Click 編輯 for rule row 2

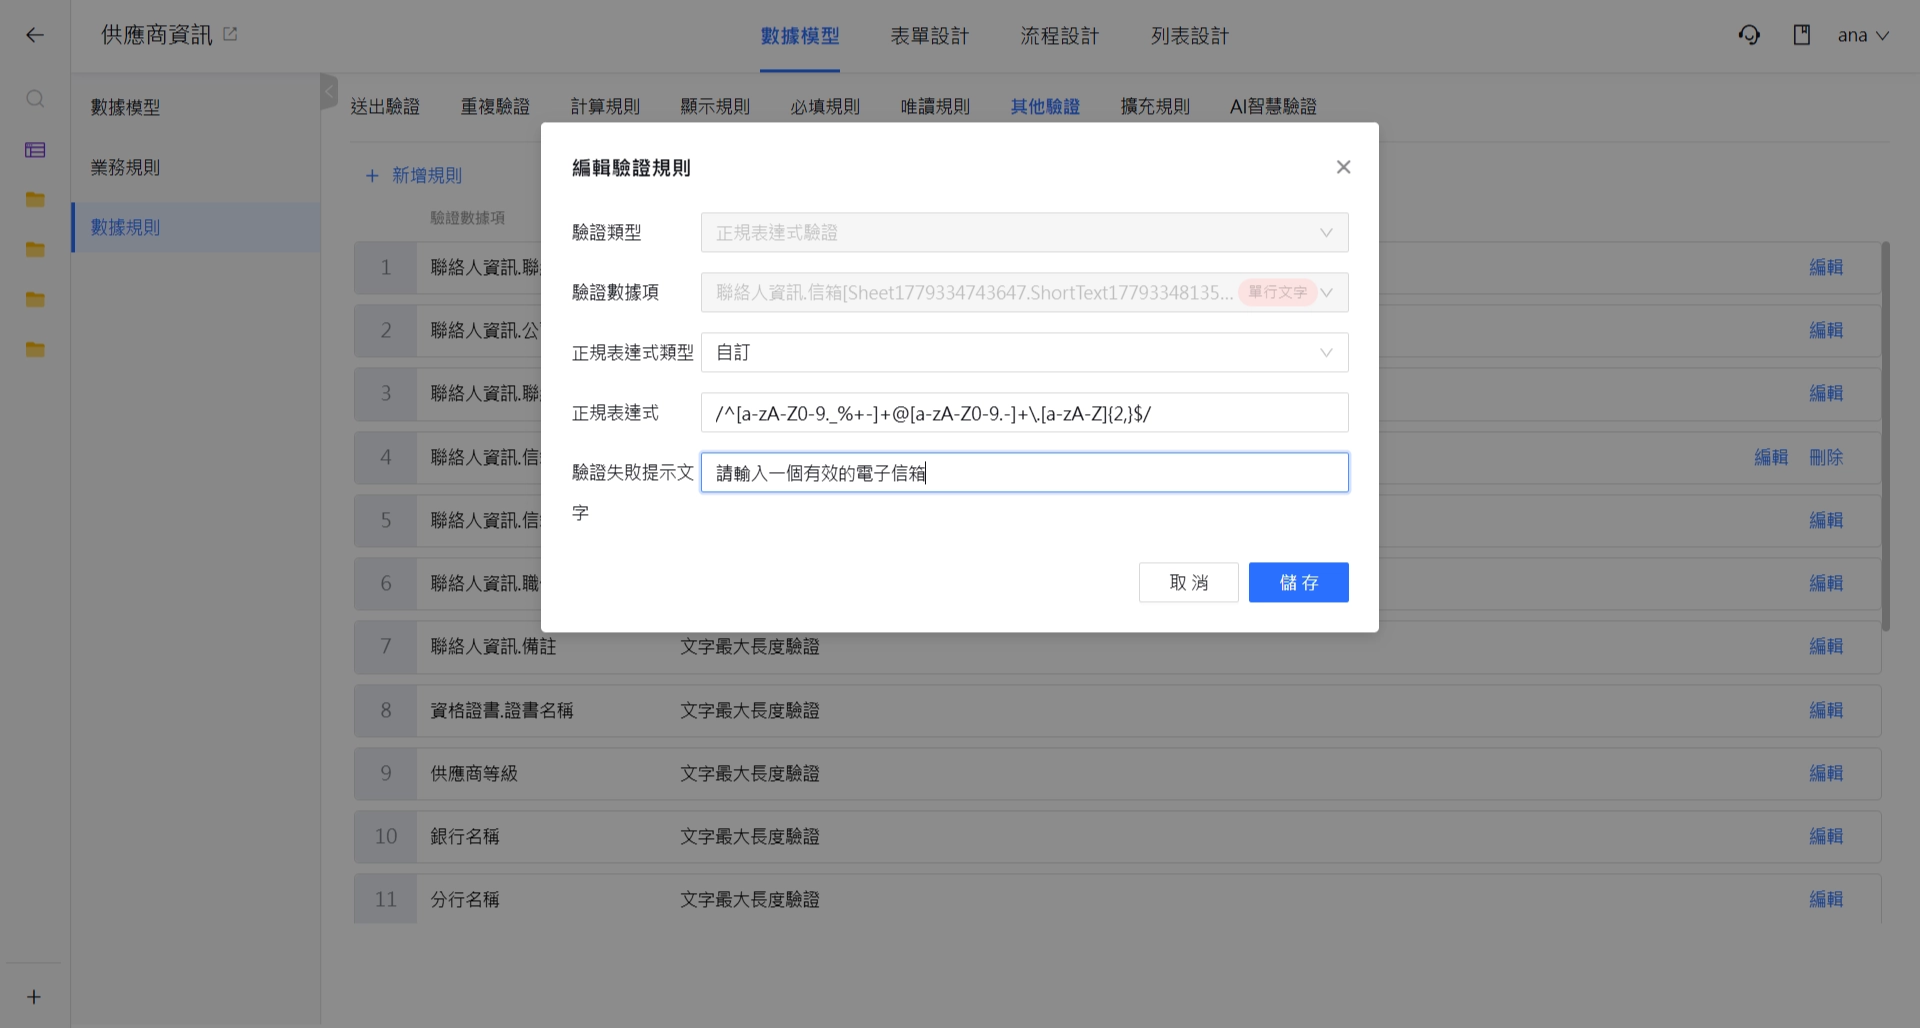click(1826, 330)
